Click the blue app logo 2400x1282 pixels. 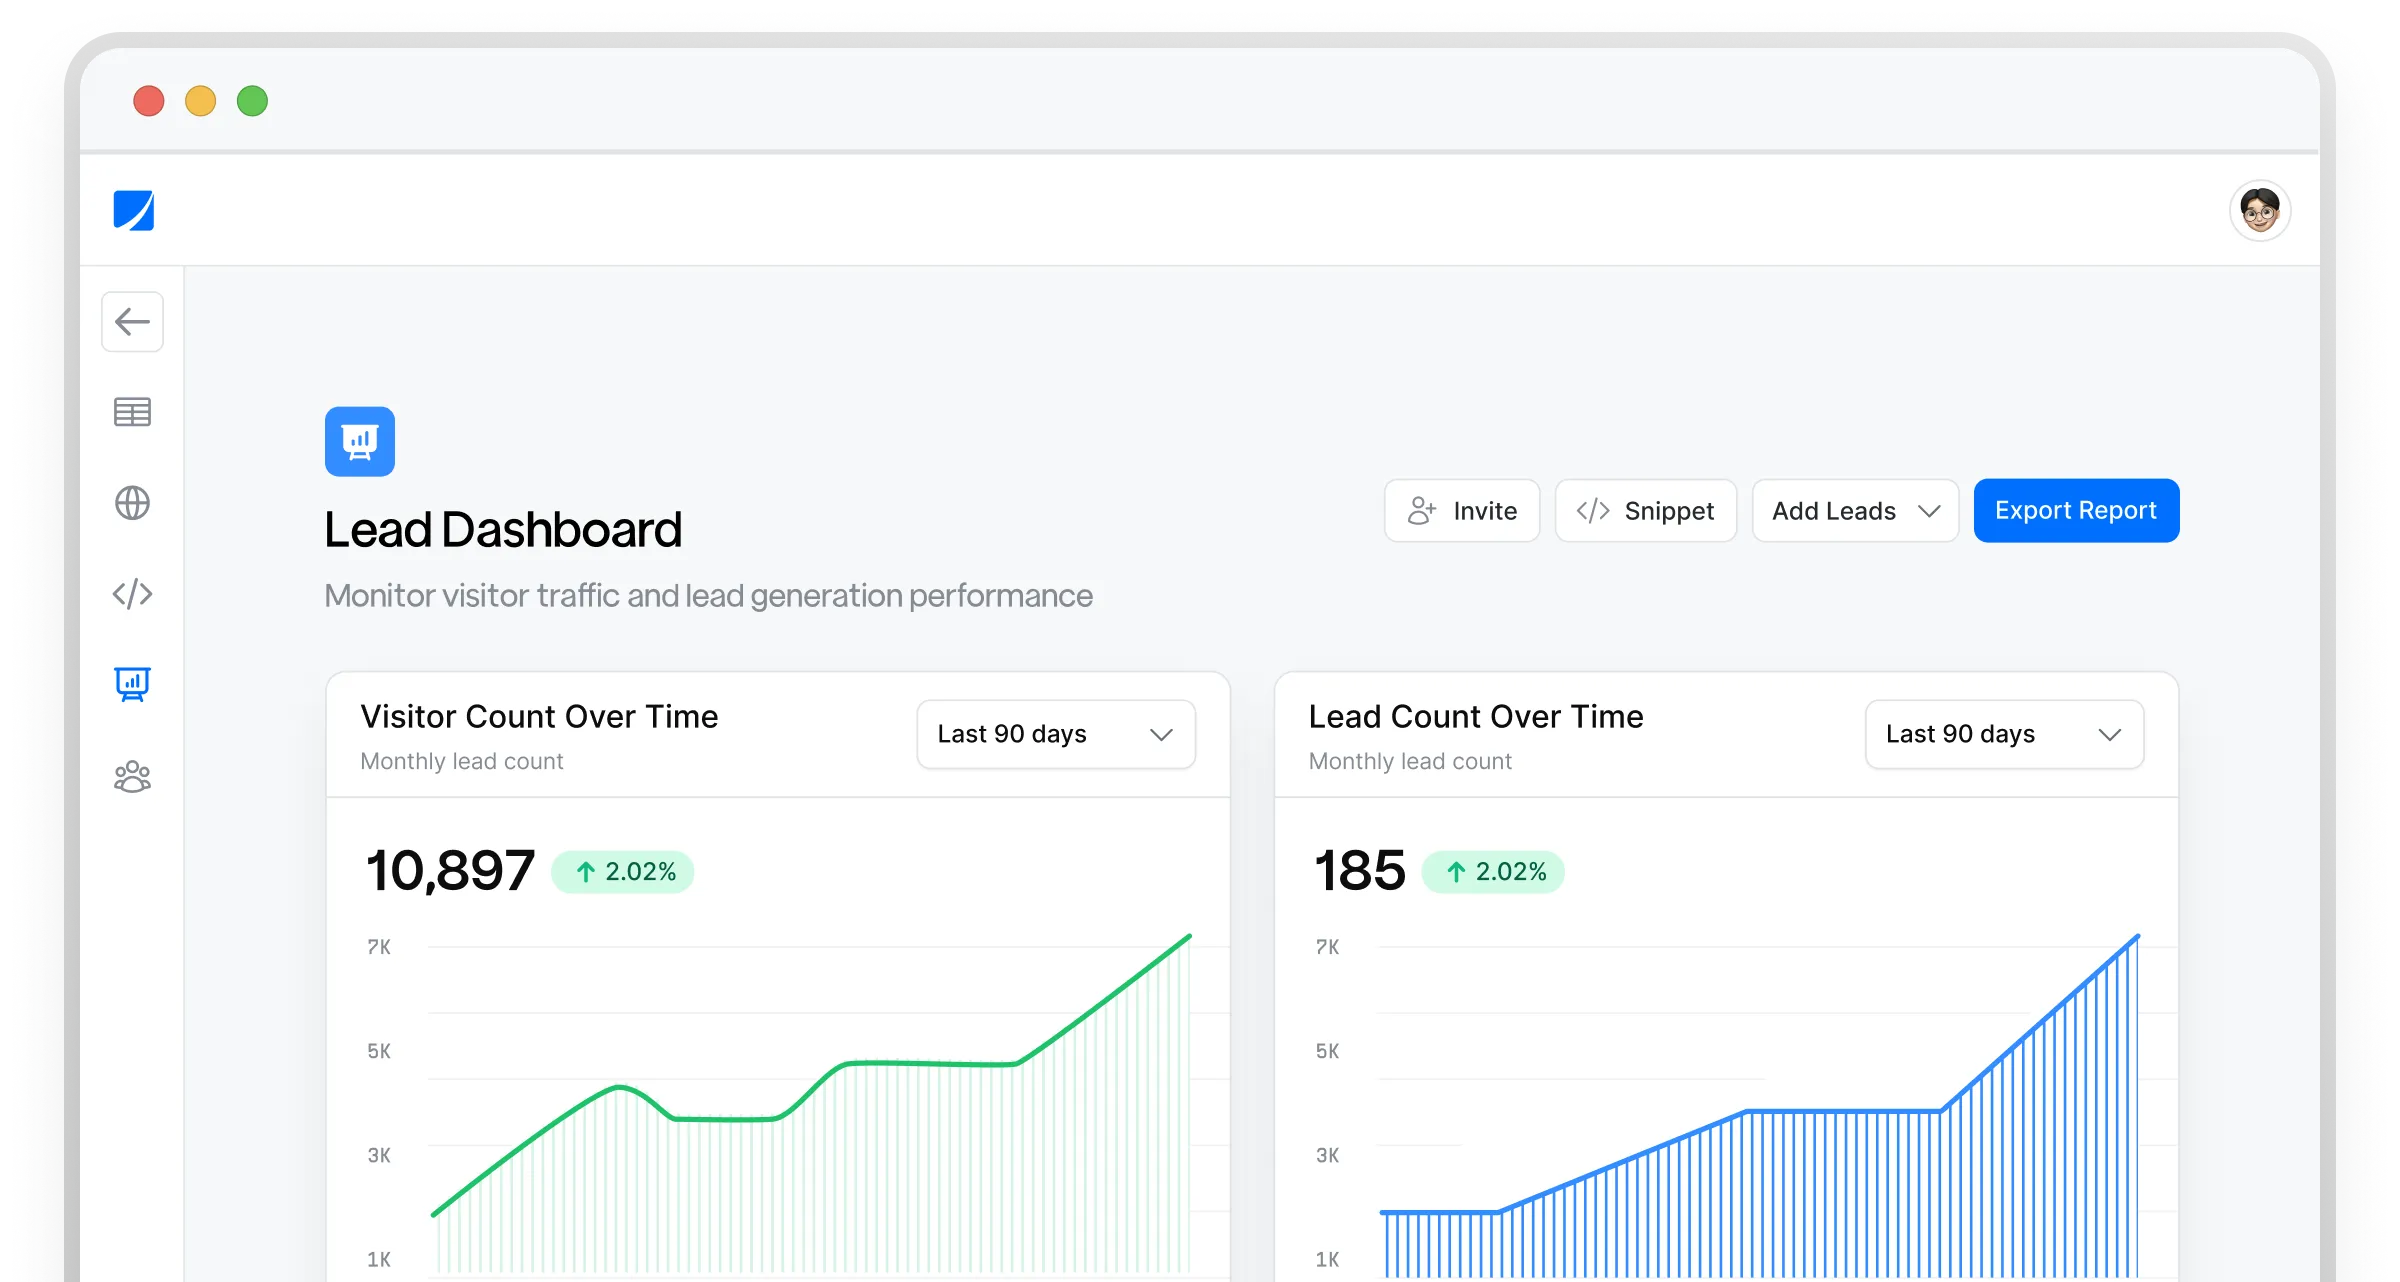tap(134, 211)
